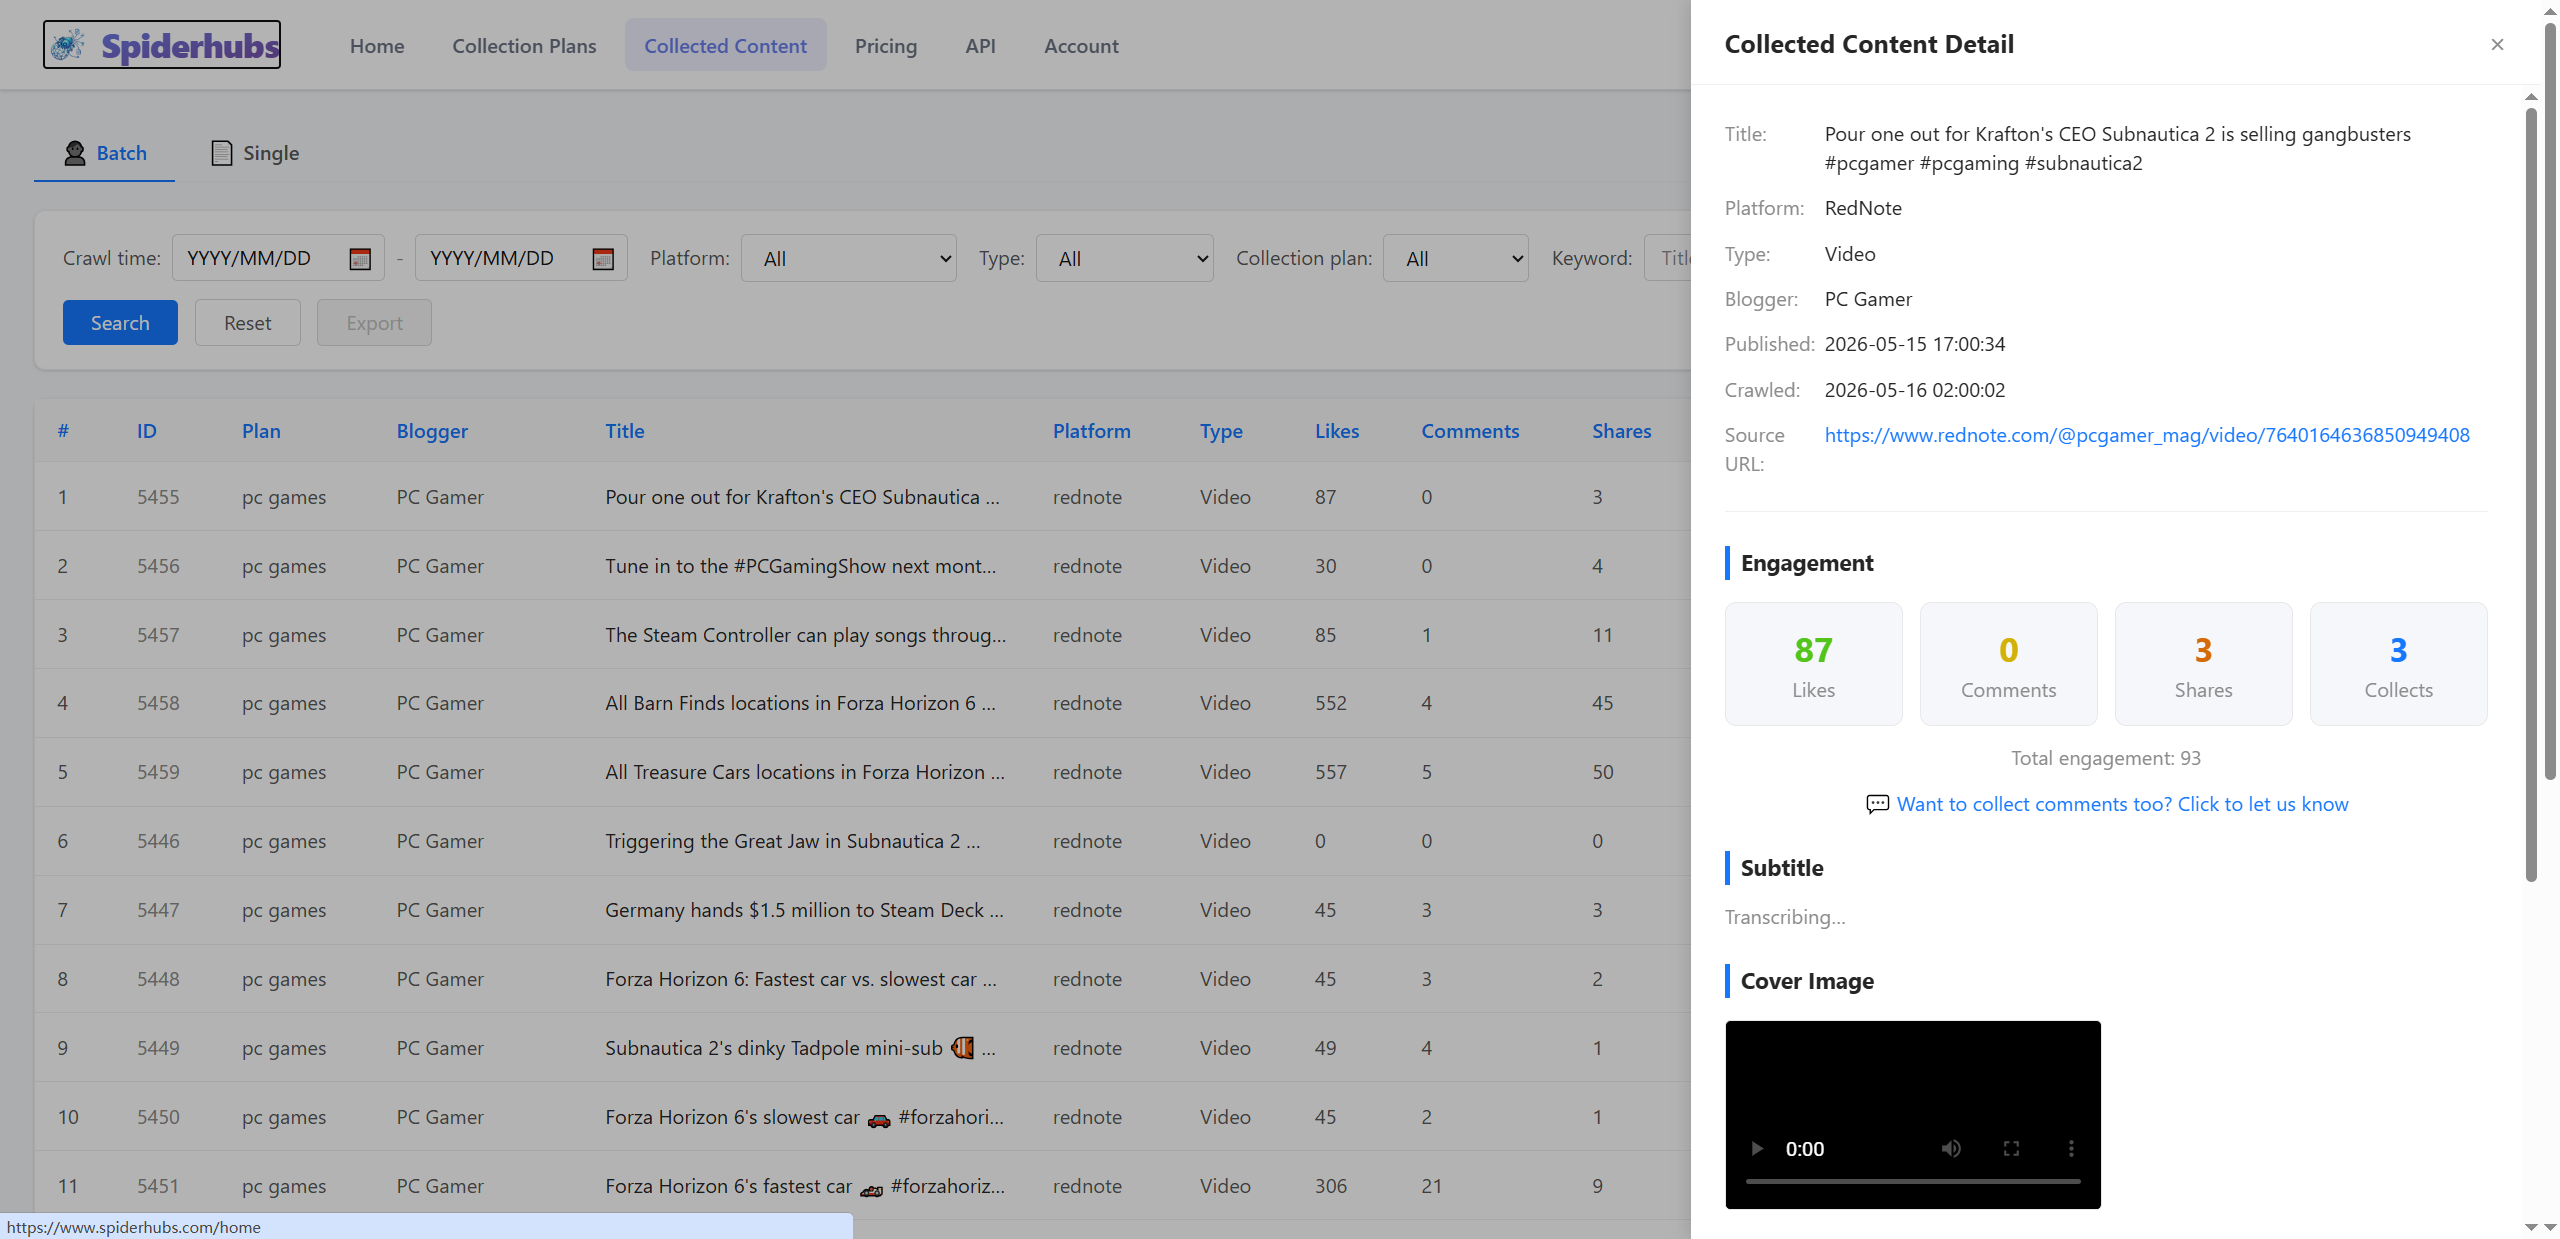Click the Keyword input field
The image size is (2560, 1239).
click(1668, 258)
